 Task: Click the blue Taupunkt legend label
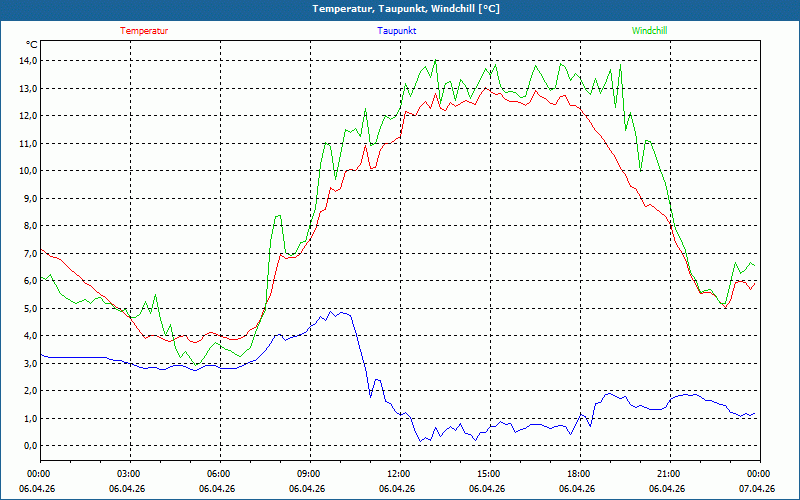pos(397,31)
